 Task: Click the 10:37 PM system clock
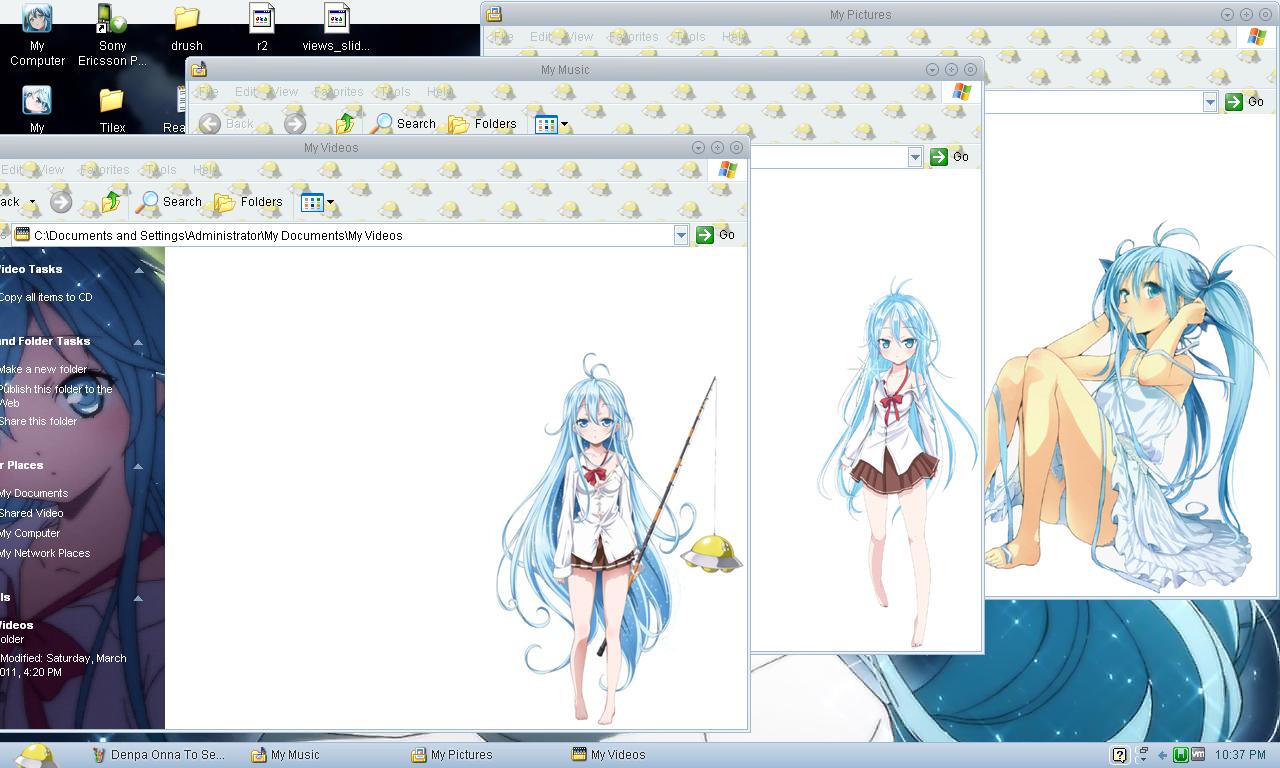(x=1240, y=755)
